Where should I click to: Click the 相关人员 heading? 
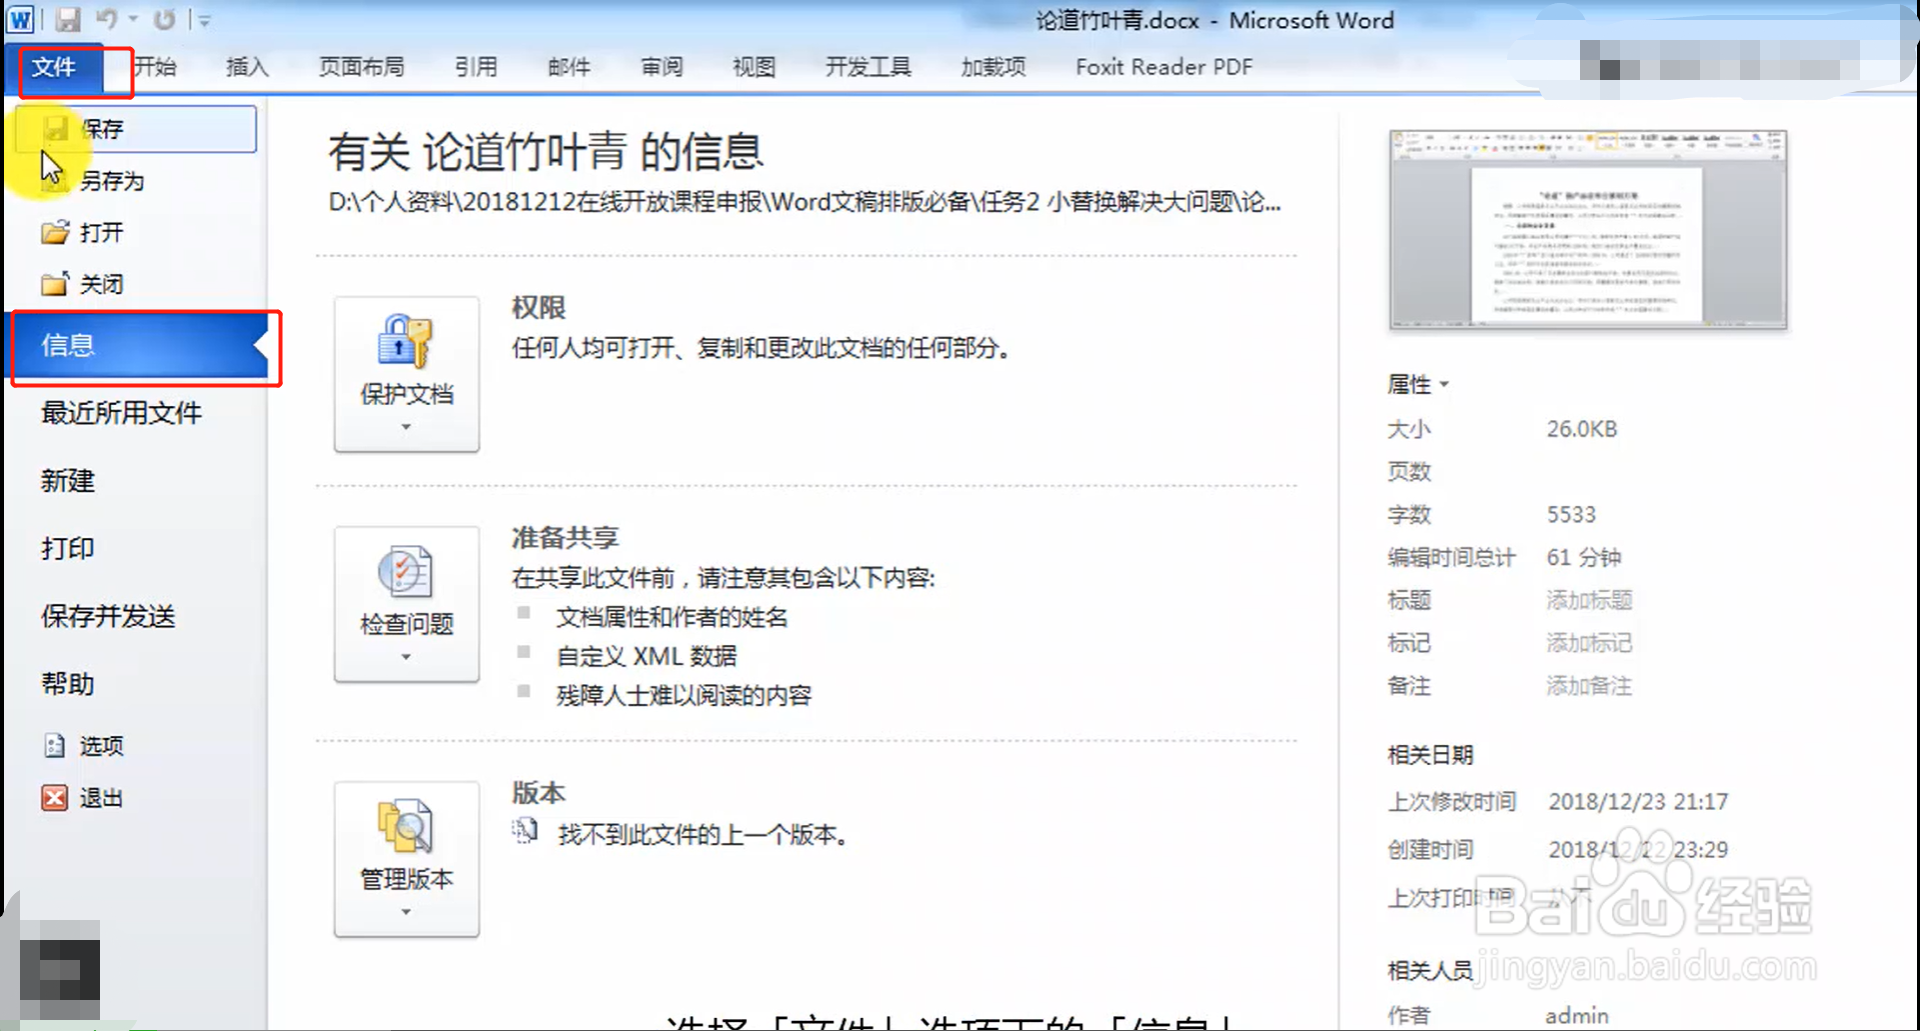tap(1431, 971)
